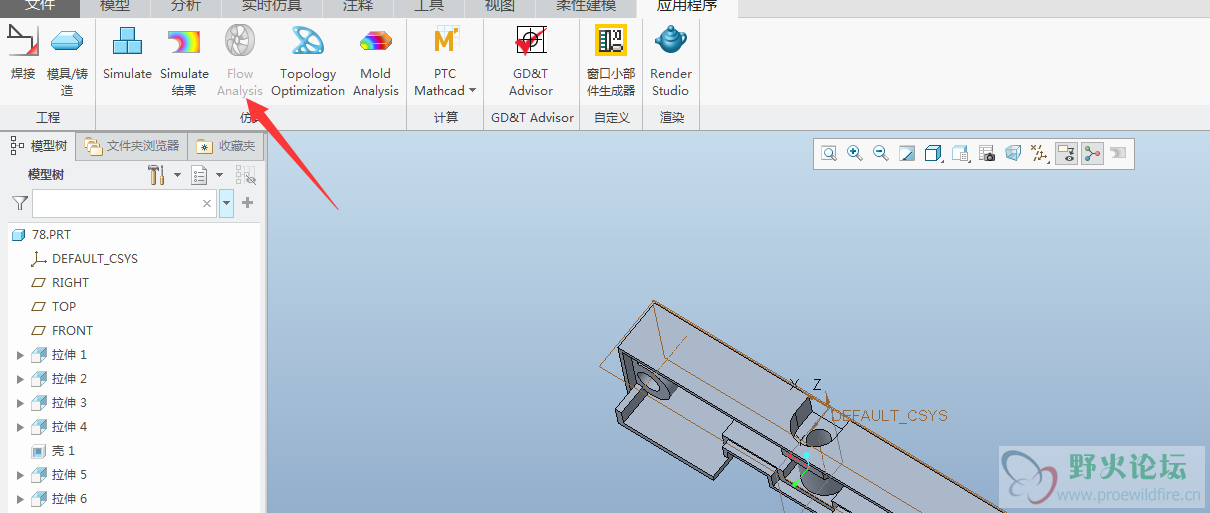Click the zoom in magnifier

coord(855,153)
